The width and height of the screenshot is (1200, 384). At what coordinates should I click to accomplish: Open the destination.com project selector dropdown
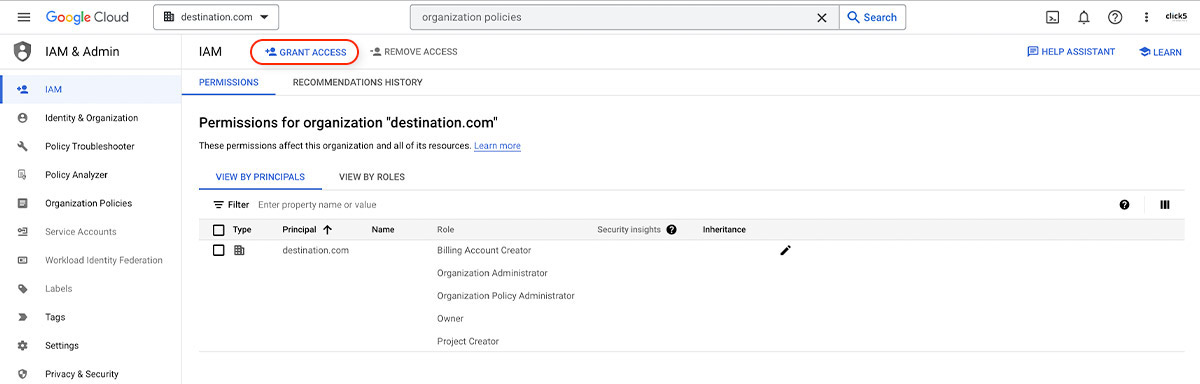click(216, 17)
